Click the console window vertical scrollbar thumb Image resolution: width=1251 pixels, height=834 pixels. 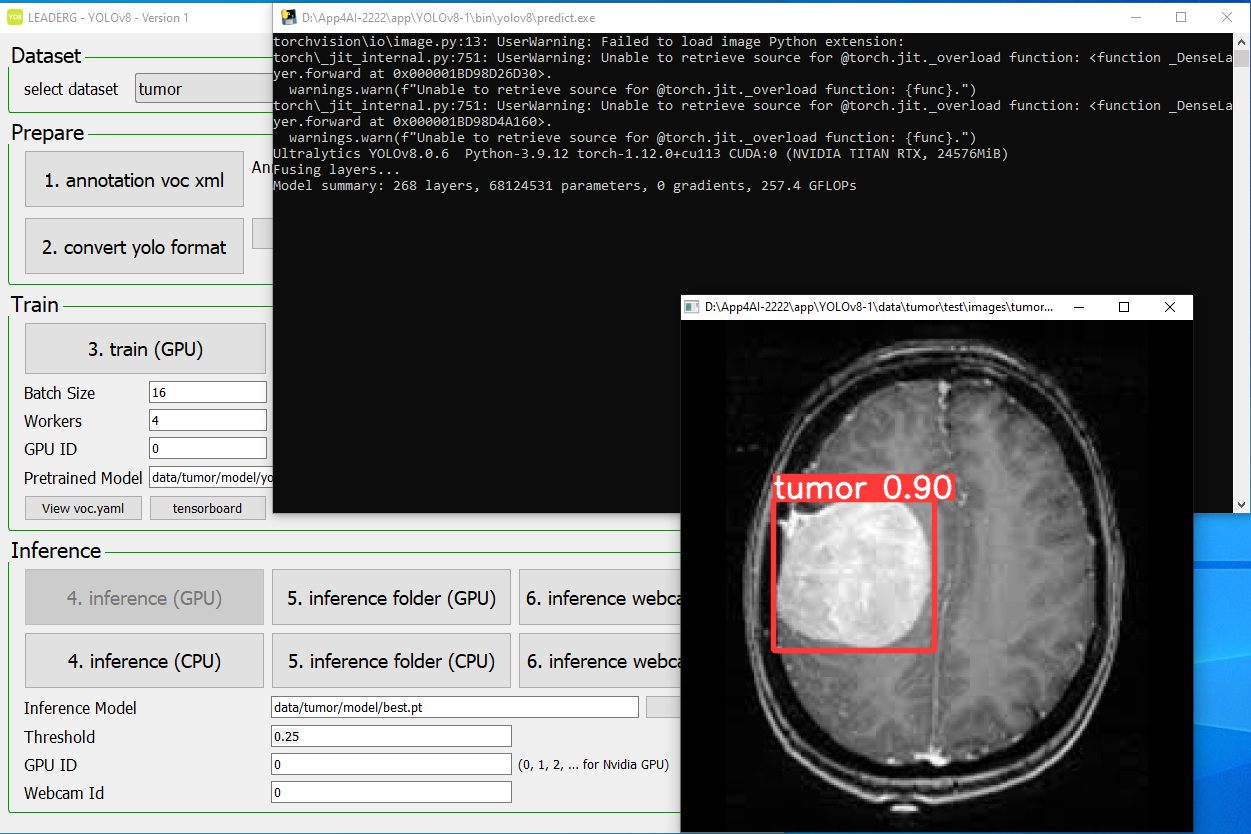pyautogui.click(x=1241, y=58)
